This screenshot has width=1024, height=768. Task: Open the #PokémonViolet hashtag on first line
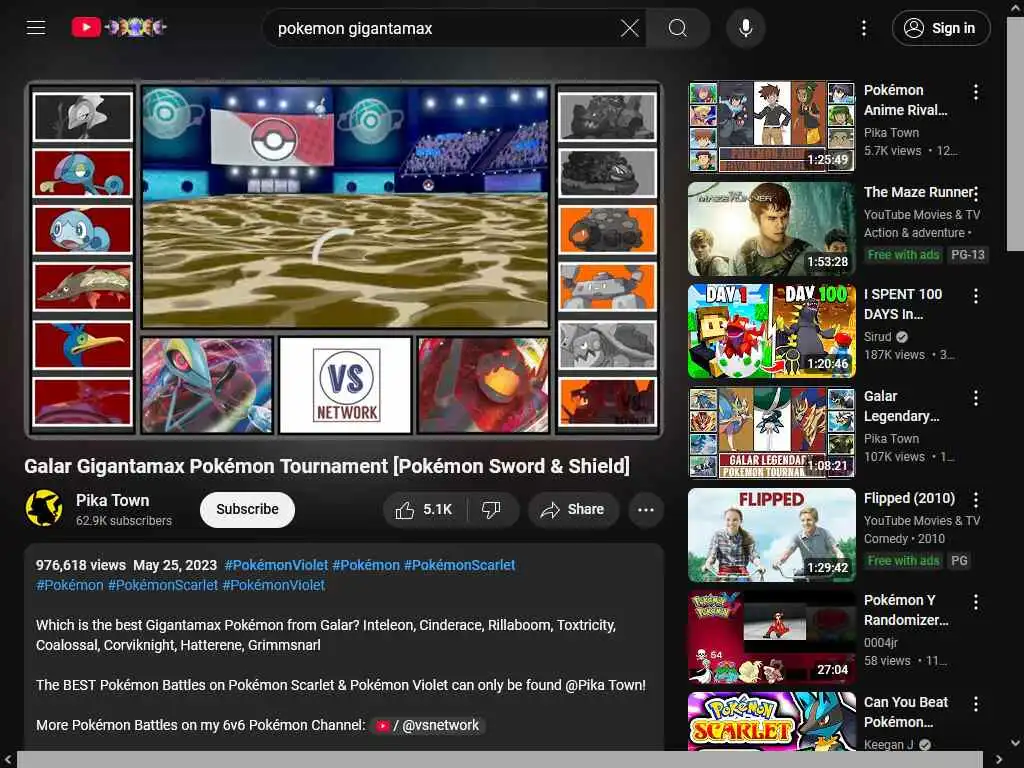click(276, 565)
